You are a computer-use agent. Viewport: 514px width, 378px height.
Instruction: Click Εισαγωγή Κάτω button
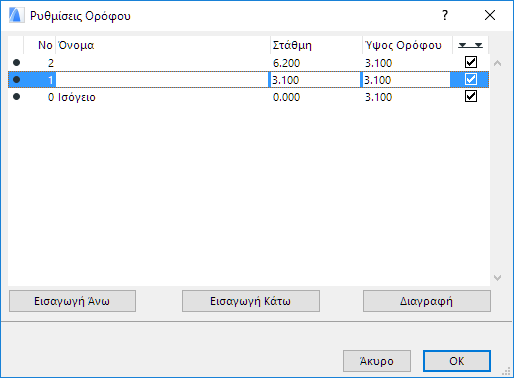coord(251,301)
